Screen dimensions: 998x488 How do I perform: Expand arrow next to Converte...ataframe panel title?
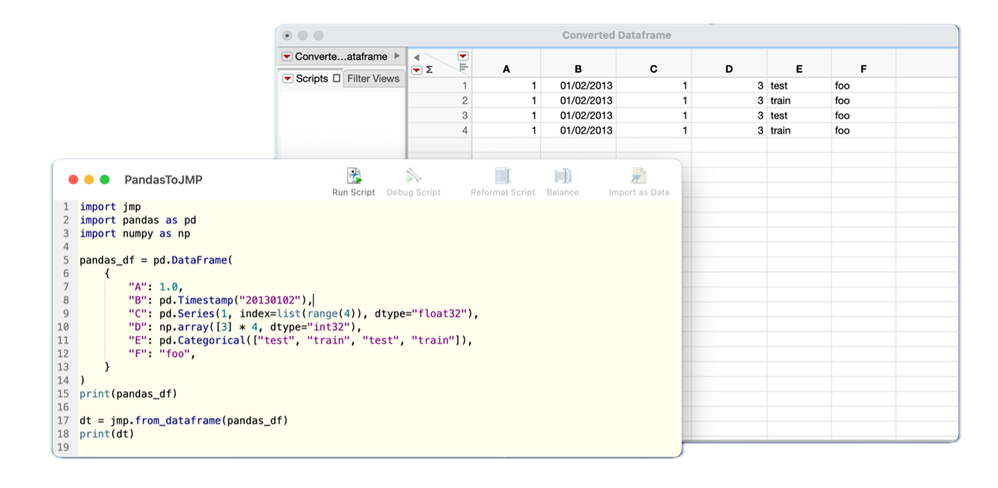point(397,56)
